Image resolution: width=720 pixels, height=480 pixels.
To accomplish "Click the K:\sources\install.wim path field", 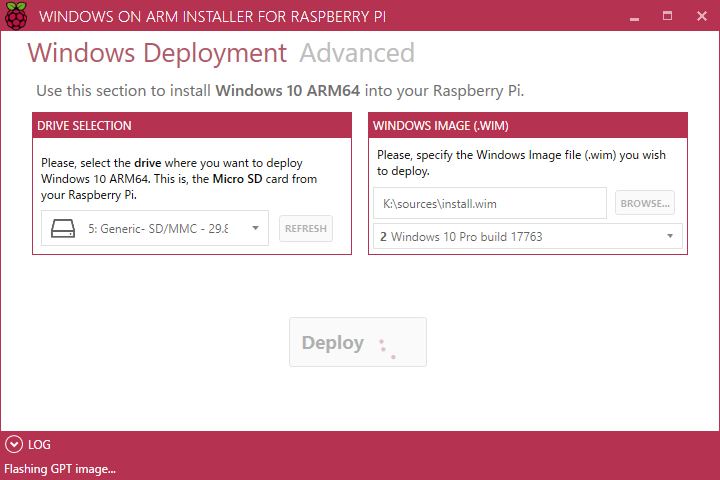I will coord(490,203).
